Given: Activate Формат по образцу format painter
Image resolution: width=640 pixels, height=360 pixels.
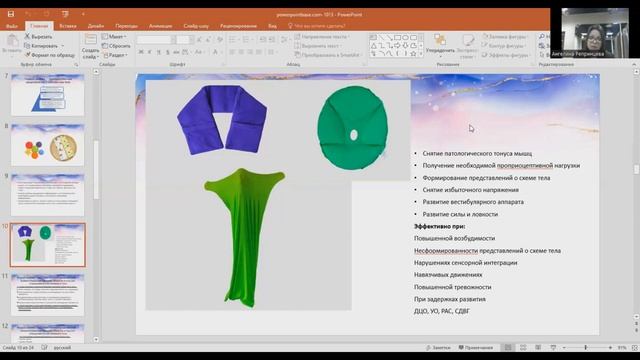Looking at the screenshot, I should (x=50, y=55).
